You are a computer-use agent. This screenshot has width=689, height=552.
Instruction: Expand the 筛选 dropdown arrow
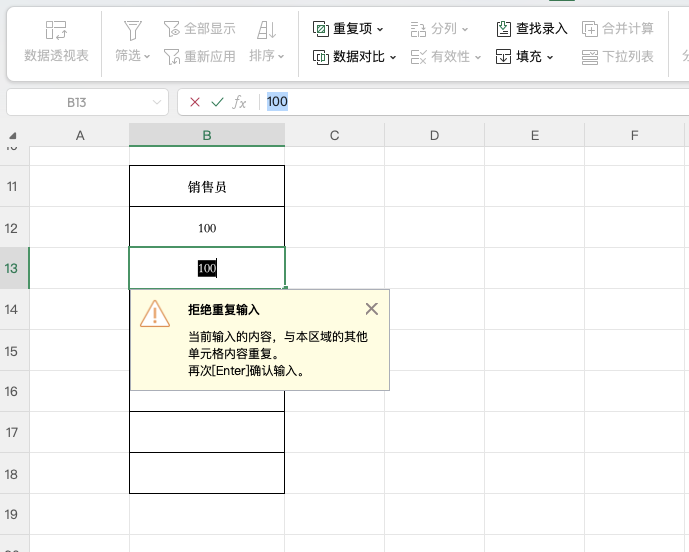coord(147,56)
